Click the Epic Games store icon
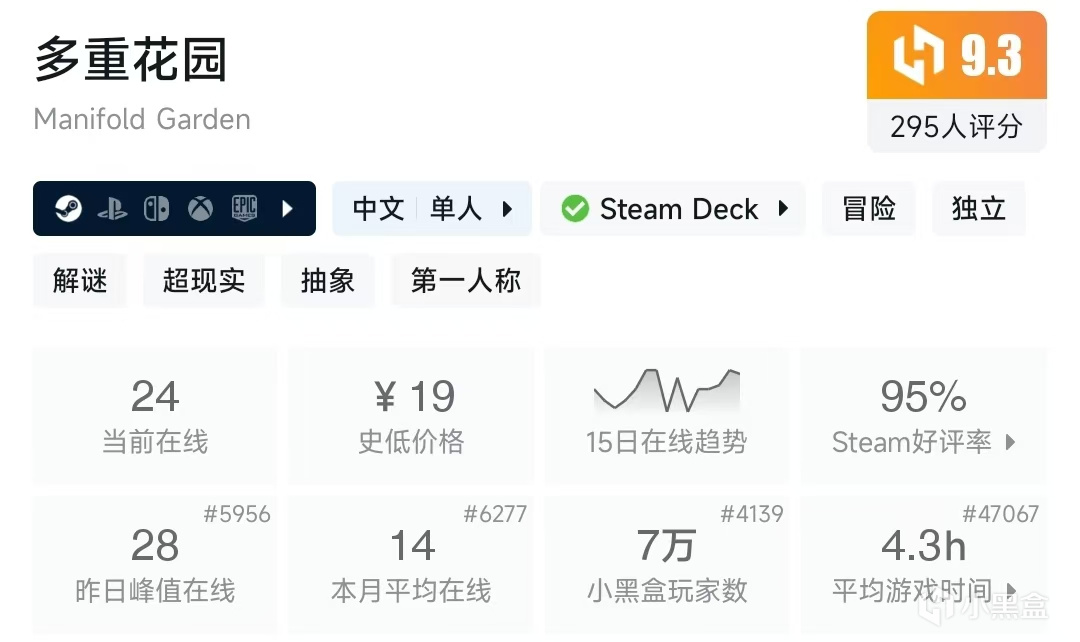The image size is (1080, 642). [245, 208]
